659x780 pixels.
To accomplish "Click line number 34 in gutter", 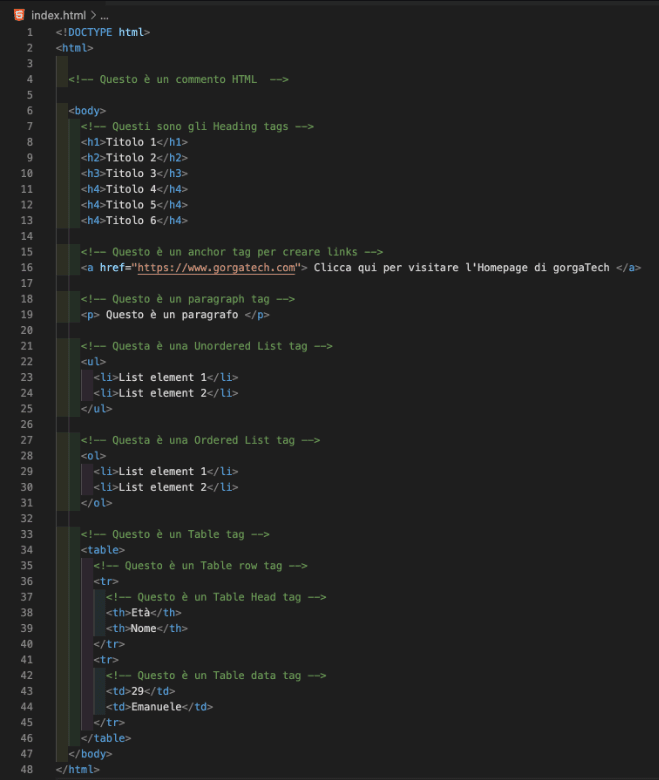I will point(27,550).
